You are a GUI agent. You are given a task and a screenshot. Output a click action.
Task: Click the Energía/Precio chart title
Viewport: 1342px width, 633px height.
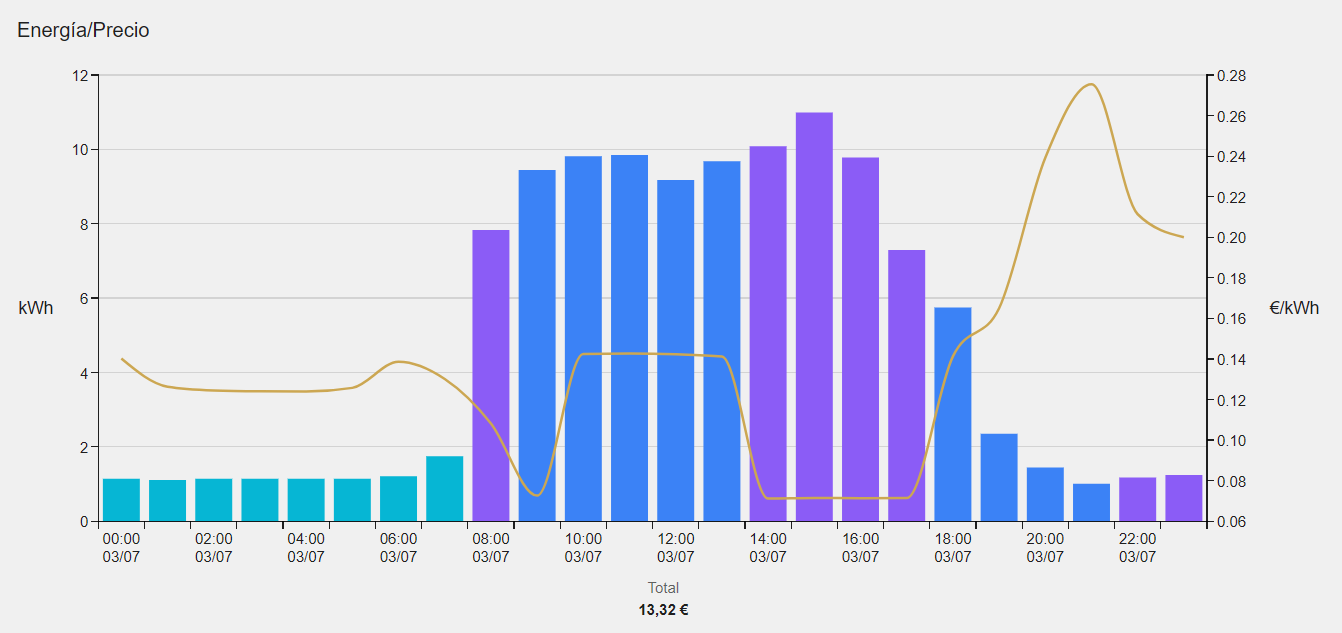tap(83, 31)
